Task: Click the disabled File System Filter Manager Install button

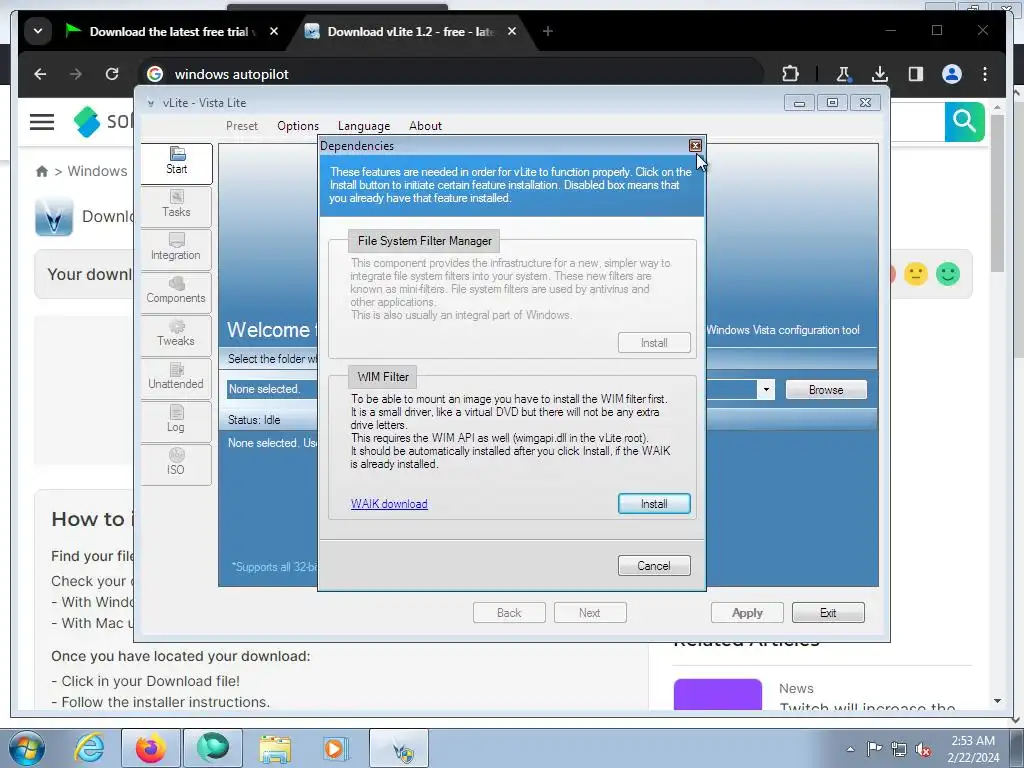Action: point(654,343)
